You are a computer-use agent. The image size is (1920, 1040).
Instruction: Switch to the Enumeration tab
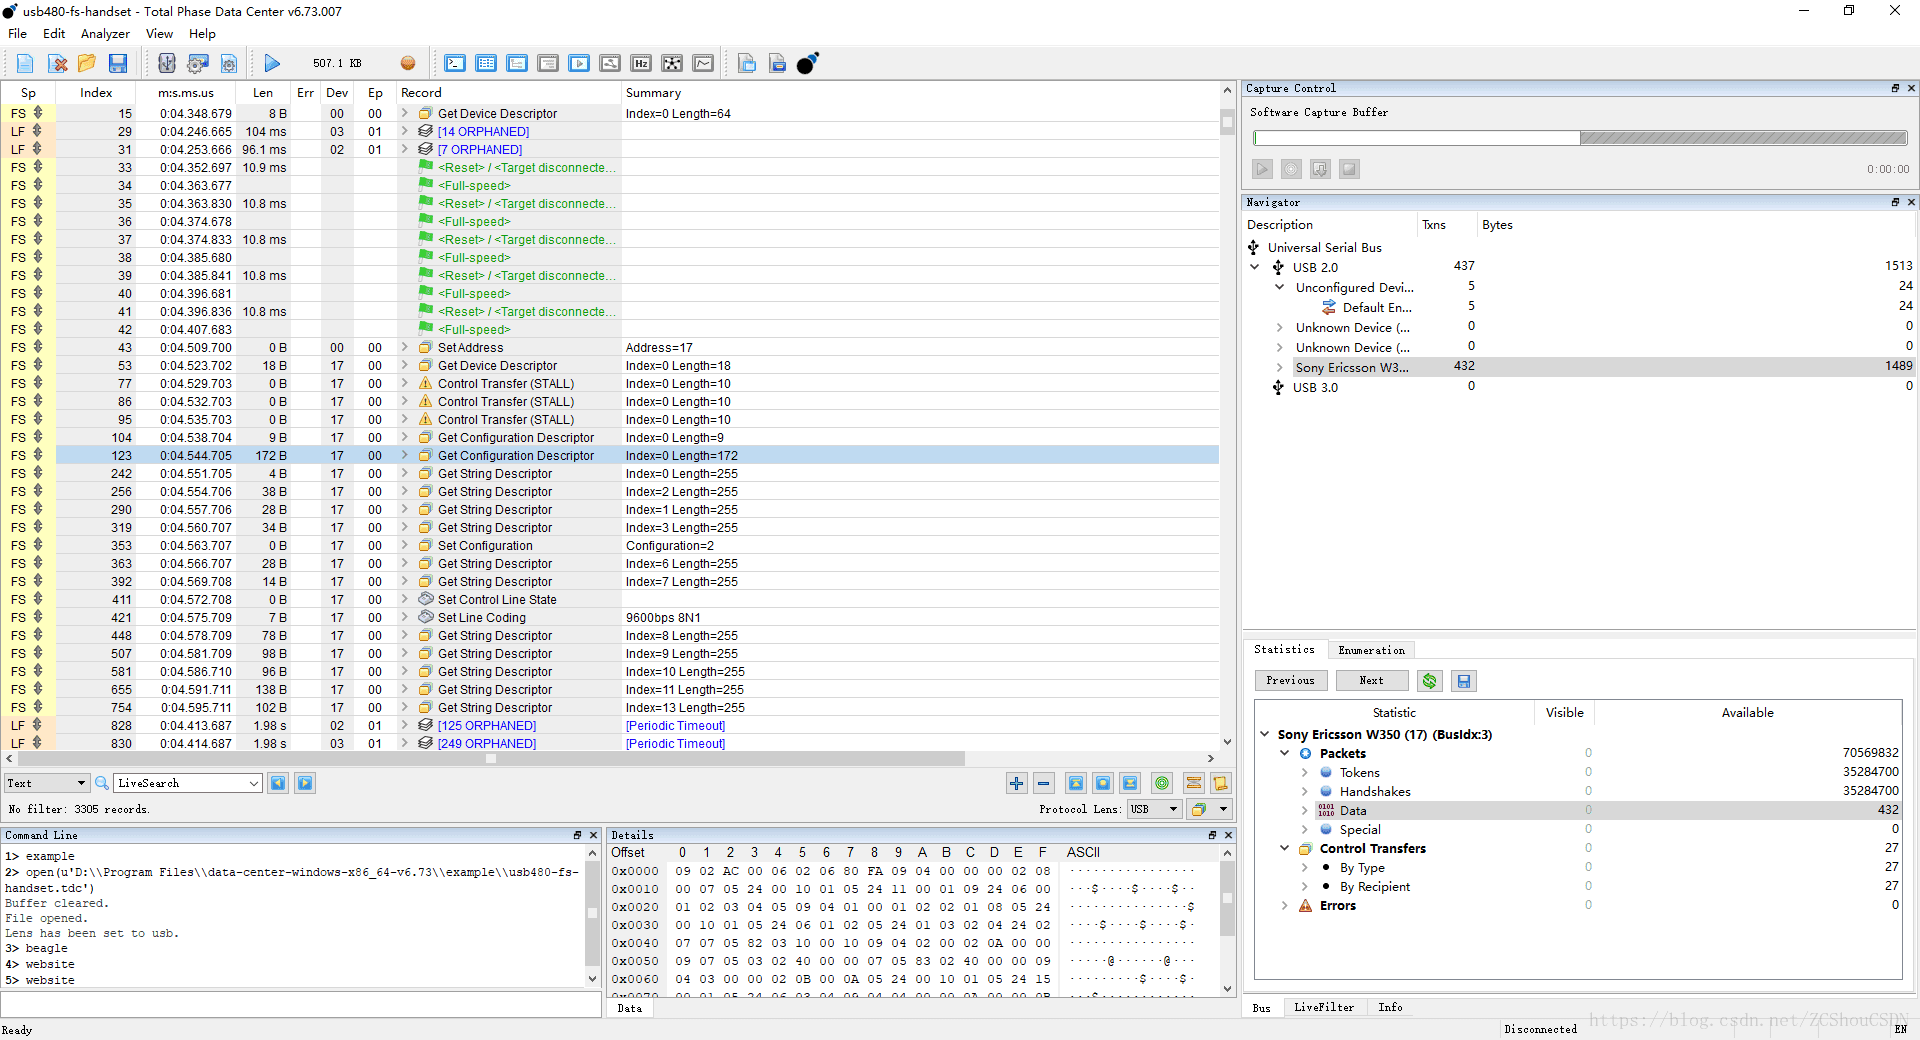pyautogui.click(x=1371, y=650)
